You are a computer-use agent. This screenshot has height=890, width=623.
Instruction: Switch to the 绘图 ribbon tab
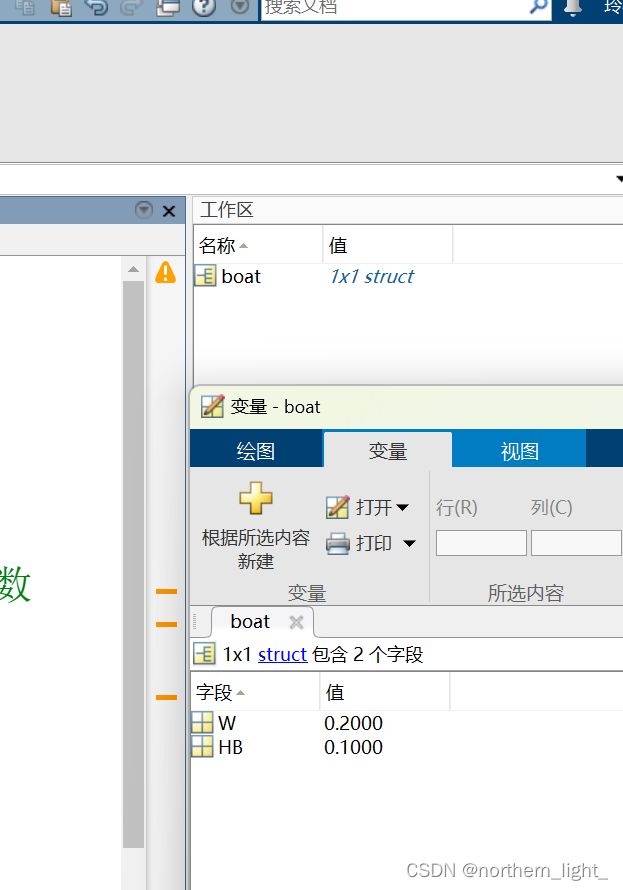tap(256, 451)
